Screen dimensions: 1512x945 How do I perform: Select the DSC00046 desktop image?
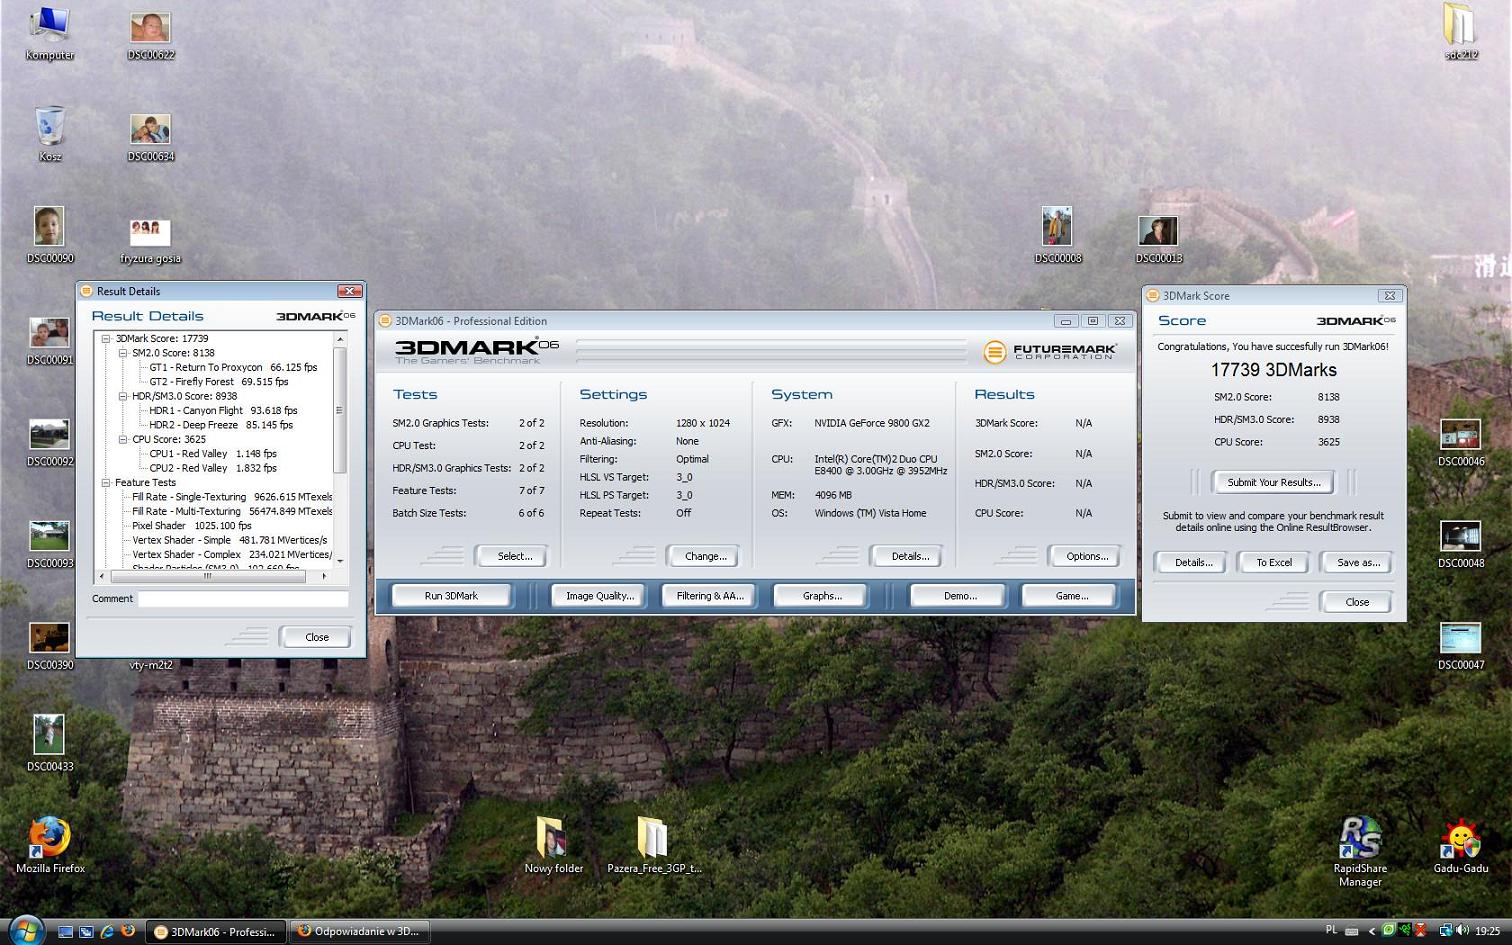[x=1461, y=443]
